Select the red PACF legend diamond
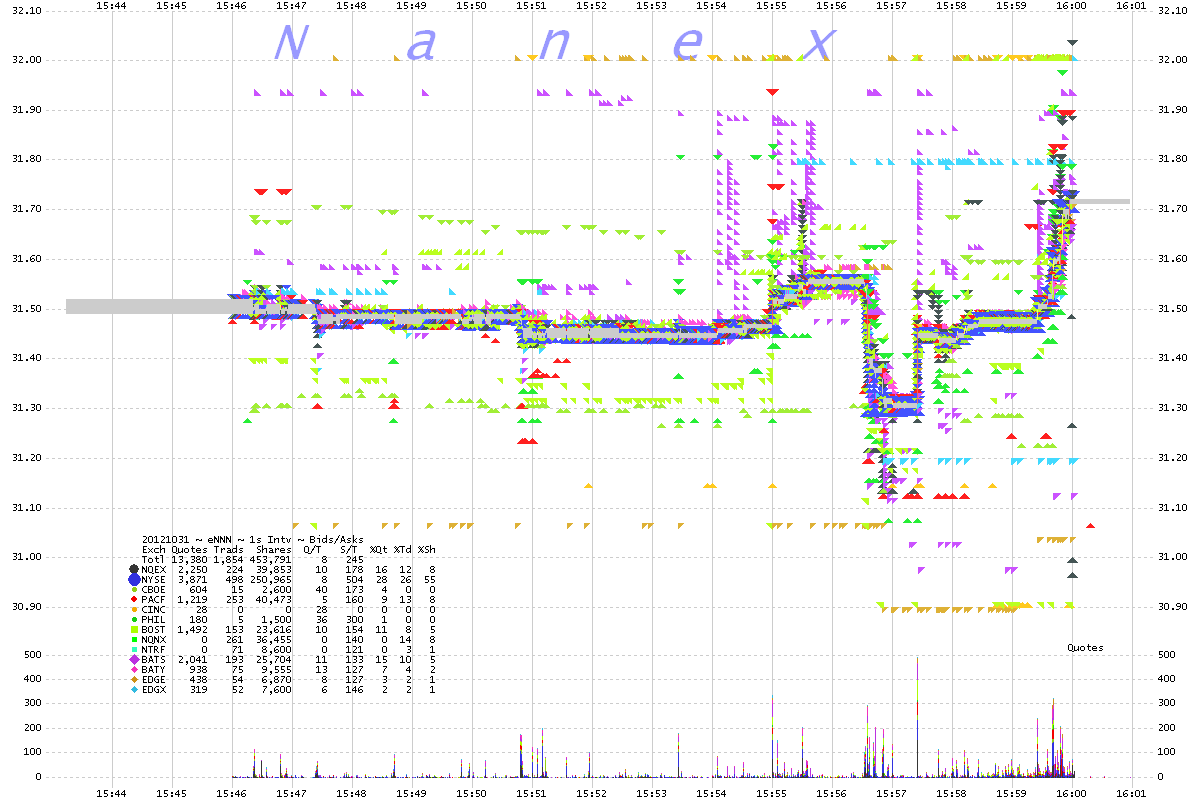Viewport: 1200px width, 800px height. tap(134, 599)
